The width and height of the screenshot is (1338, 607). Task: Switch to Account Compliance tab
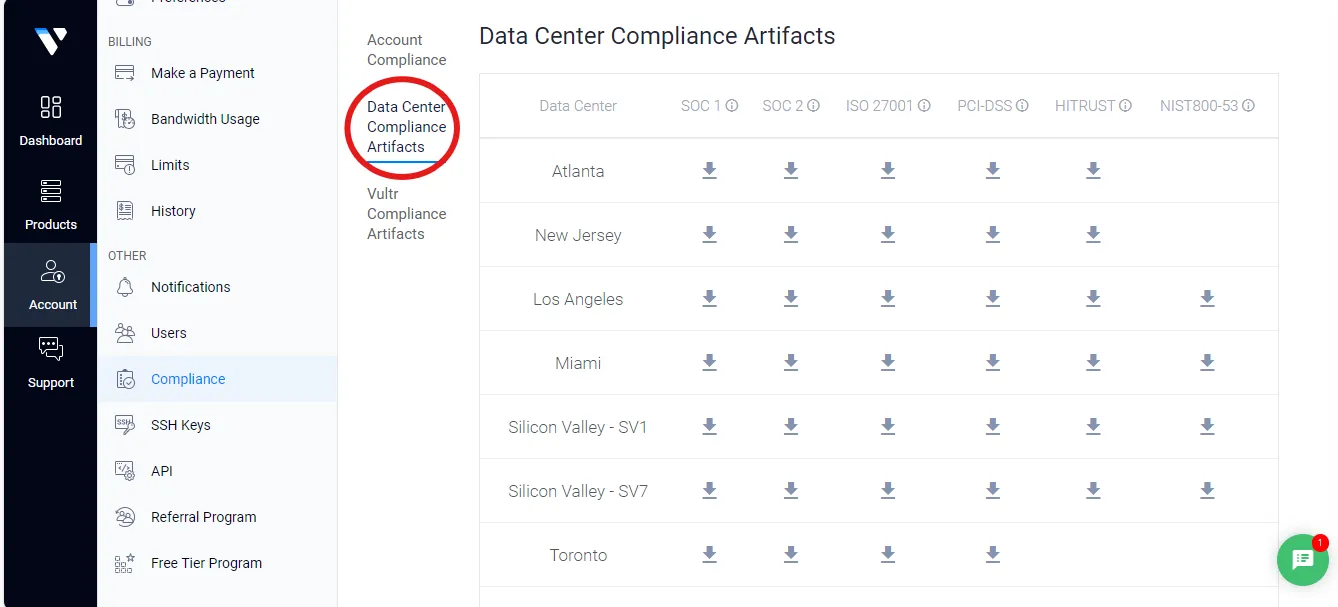(406, 50)
